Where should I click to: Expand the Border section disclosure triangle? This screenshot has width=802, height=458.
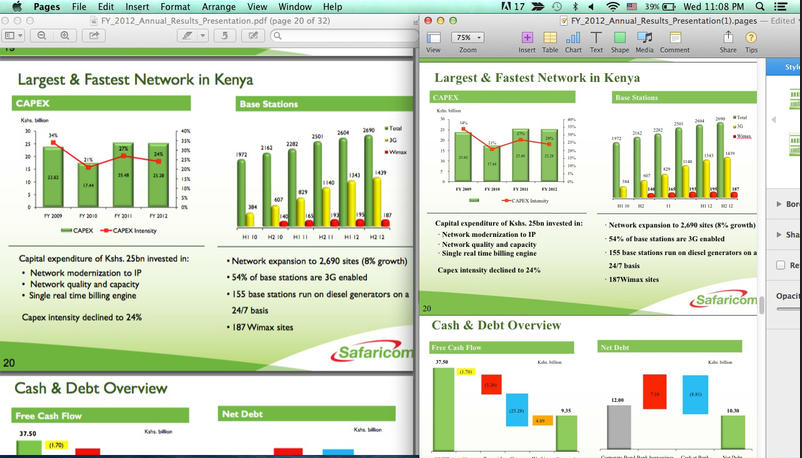779,204
